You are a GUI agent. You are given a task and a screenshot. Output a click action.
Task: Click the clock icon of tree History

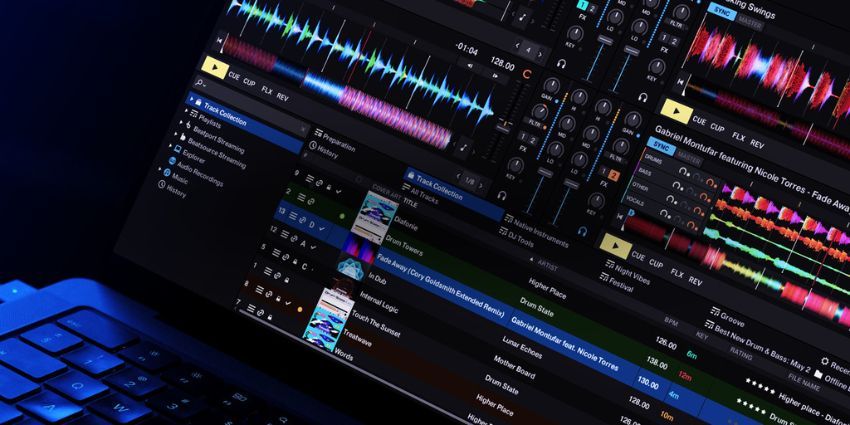(161, 185)
